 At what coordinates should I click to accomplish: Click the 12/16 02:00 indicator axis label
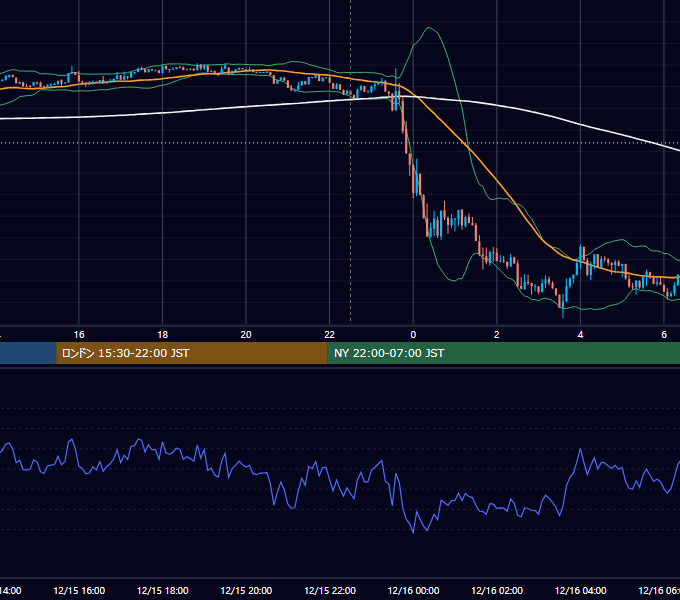(x=497, y=591)
